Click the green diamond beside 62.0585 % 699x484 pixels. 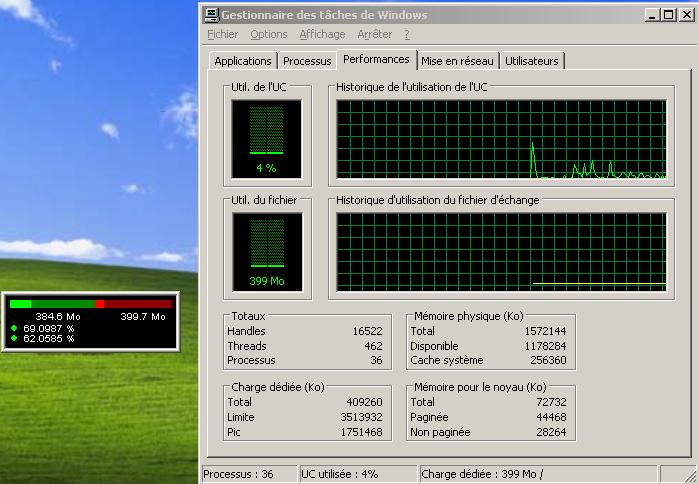click(14, 338)
